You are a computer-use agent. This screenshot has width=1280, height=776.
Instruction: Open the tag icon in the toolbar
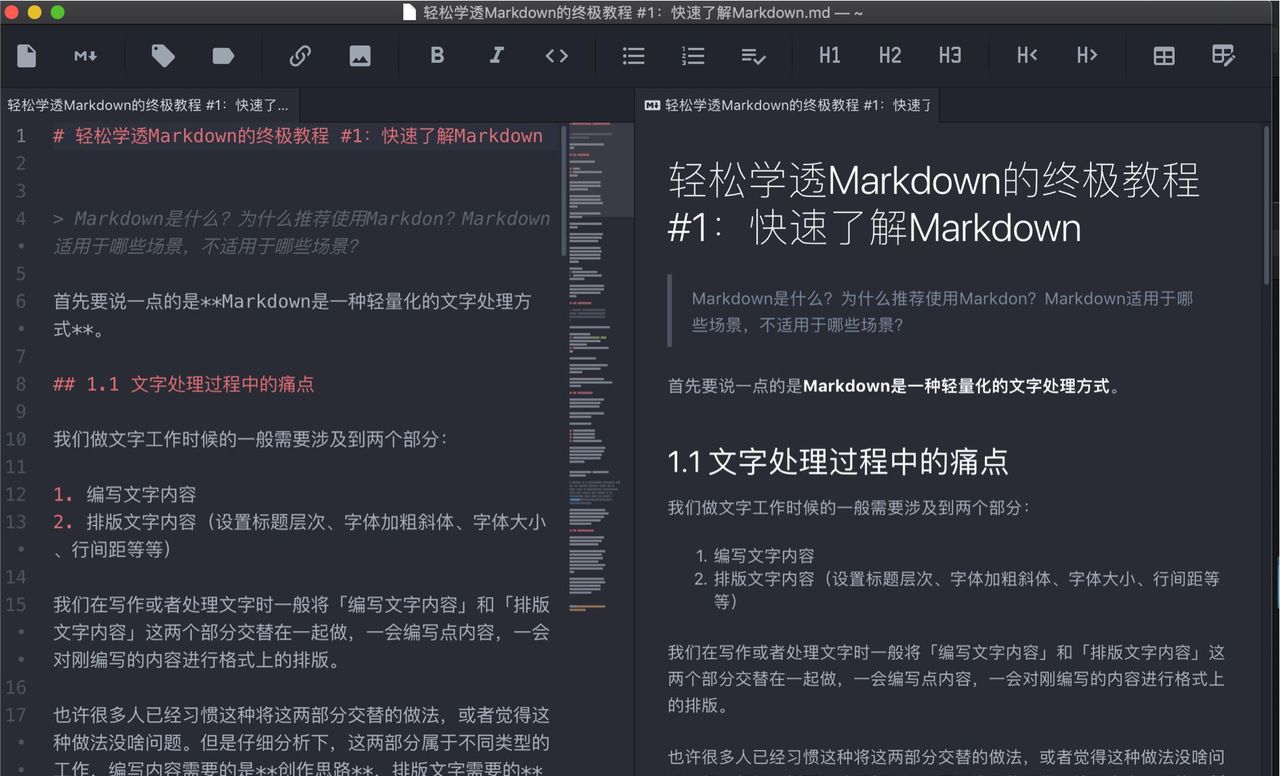(x=163, y=55)
